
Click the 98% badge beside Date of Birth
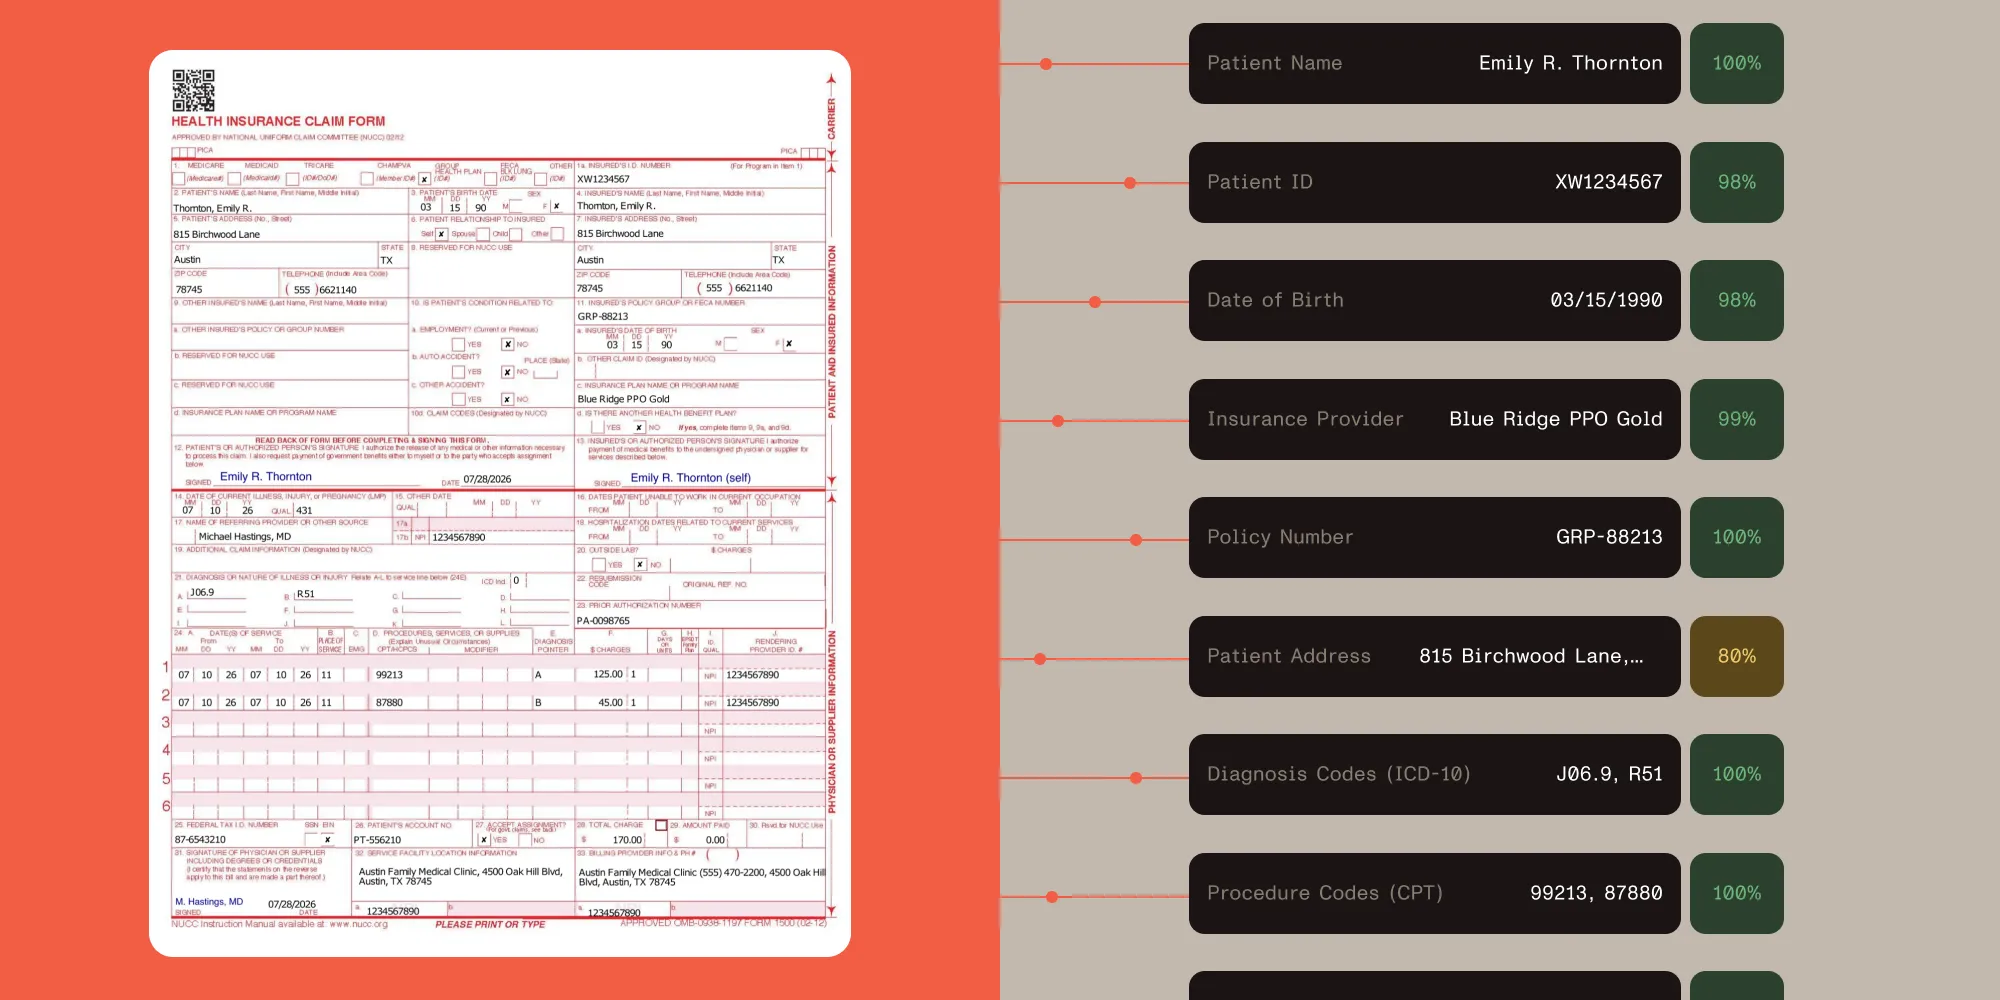[x=1736, y=300]
